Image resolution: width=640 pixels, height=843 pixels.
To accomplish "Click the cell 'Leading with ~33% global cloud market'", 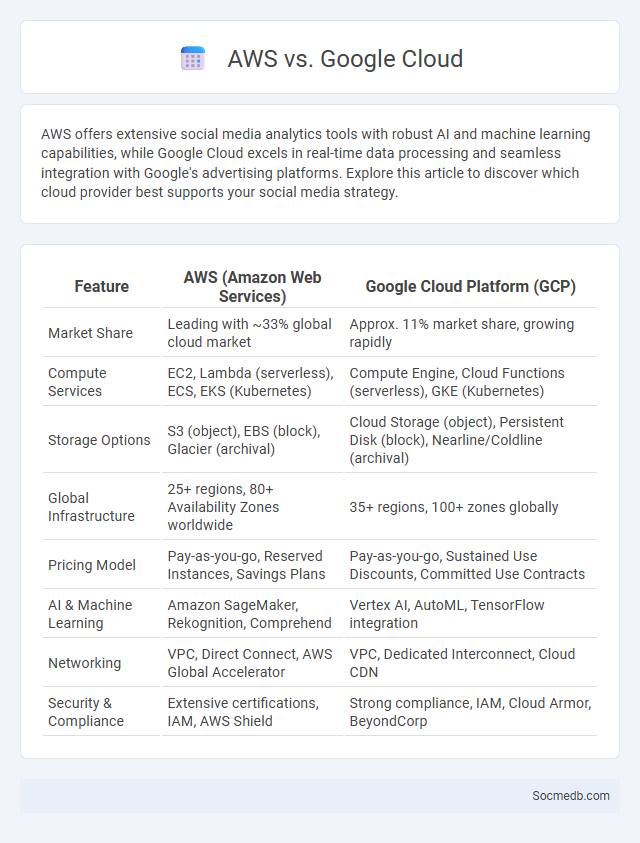I will click(x=252, y=333).
